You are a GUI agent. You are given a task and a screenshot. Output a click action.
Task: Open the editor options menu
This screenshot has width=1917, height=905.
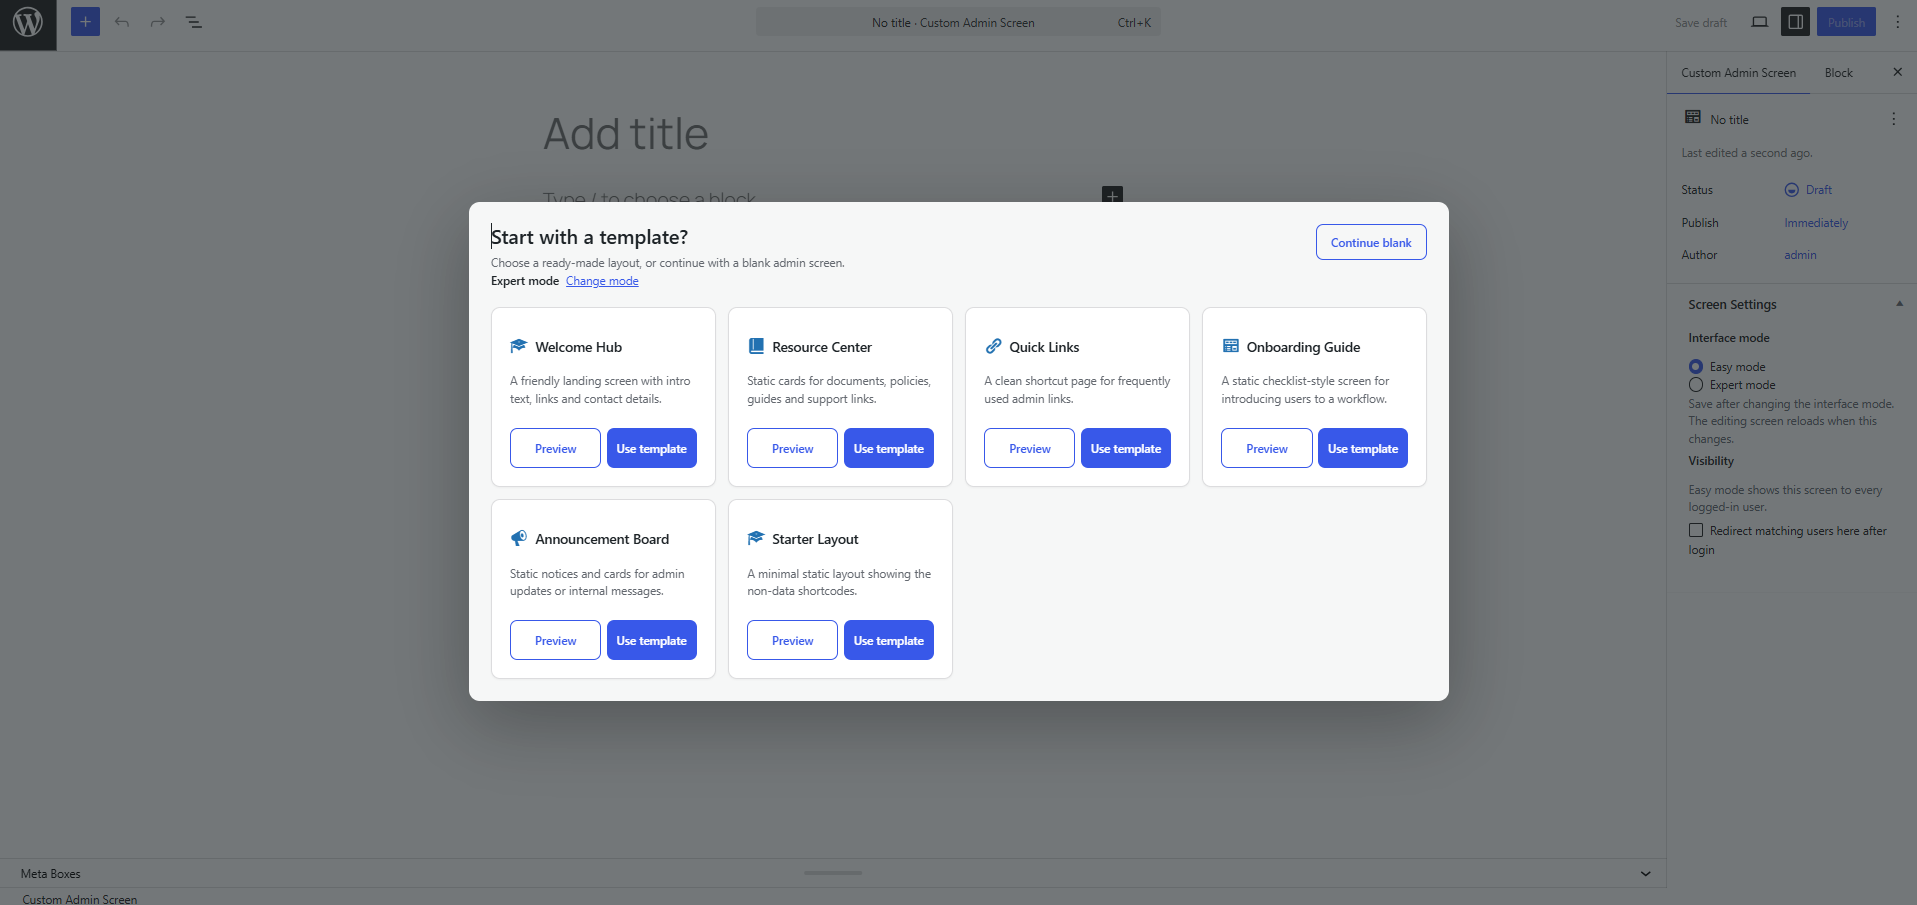[1898, 22]
